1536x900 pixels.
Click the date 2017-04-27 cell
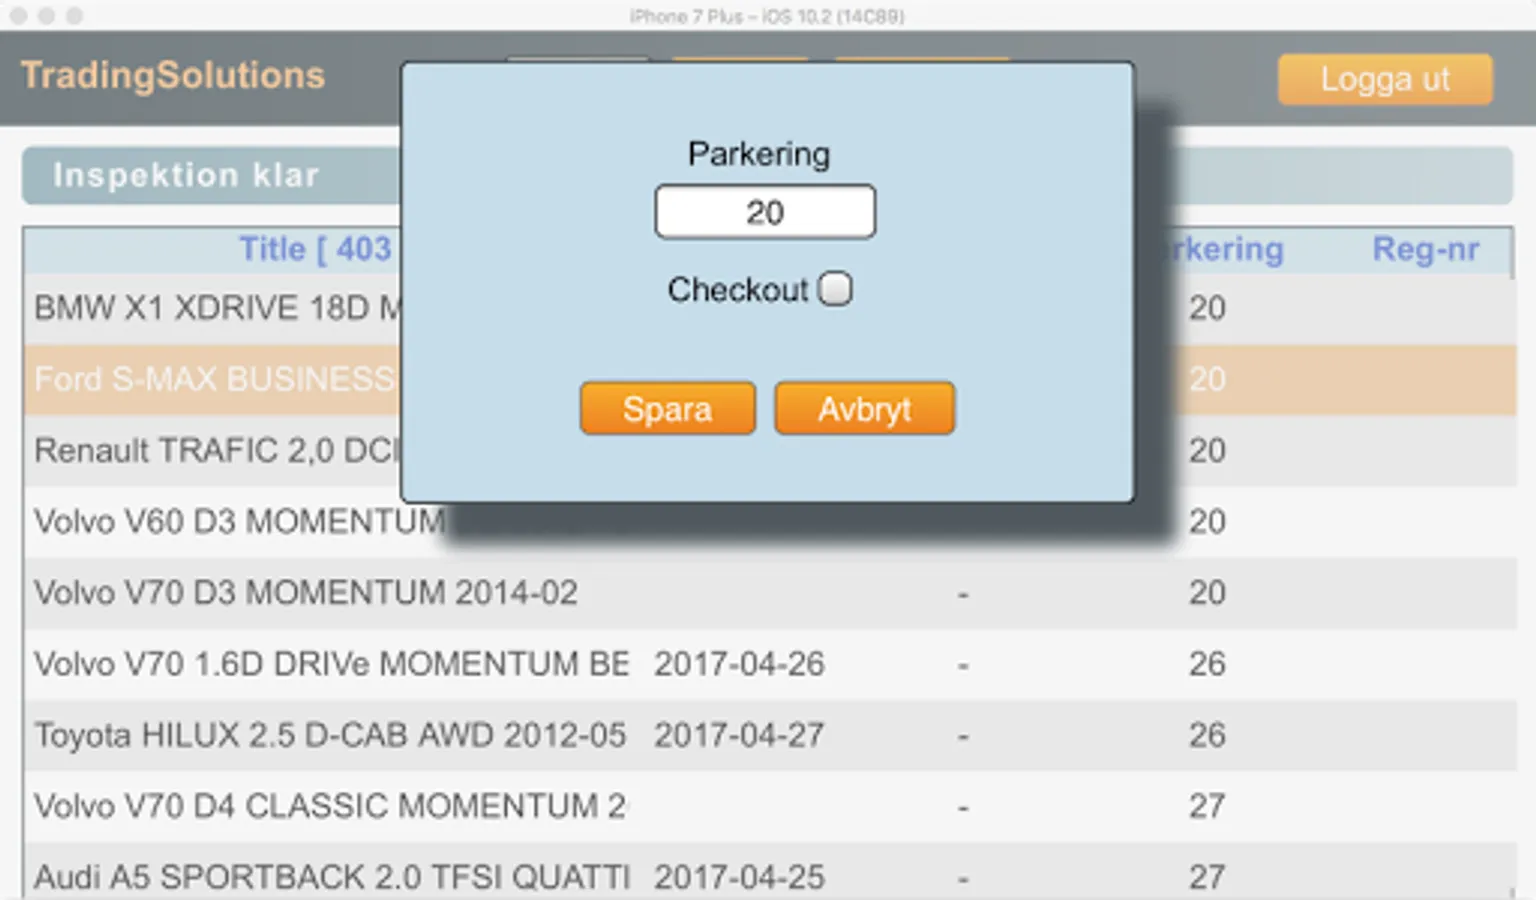(x=739, y=735)
